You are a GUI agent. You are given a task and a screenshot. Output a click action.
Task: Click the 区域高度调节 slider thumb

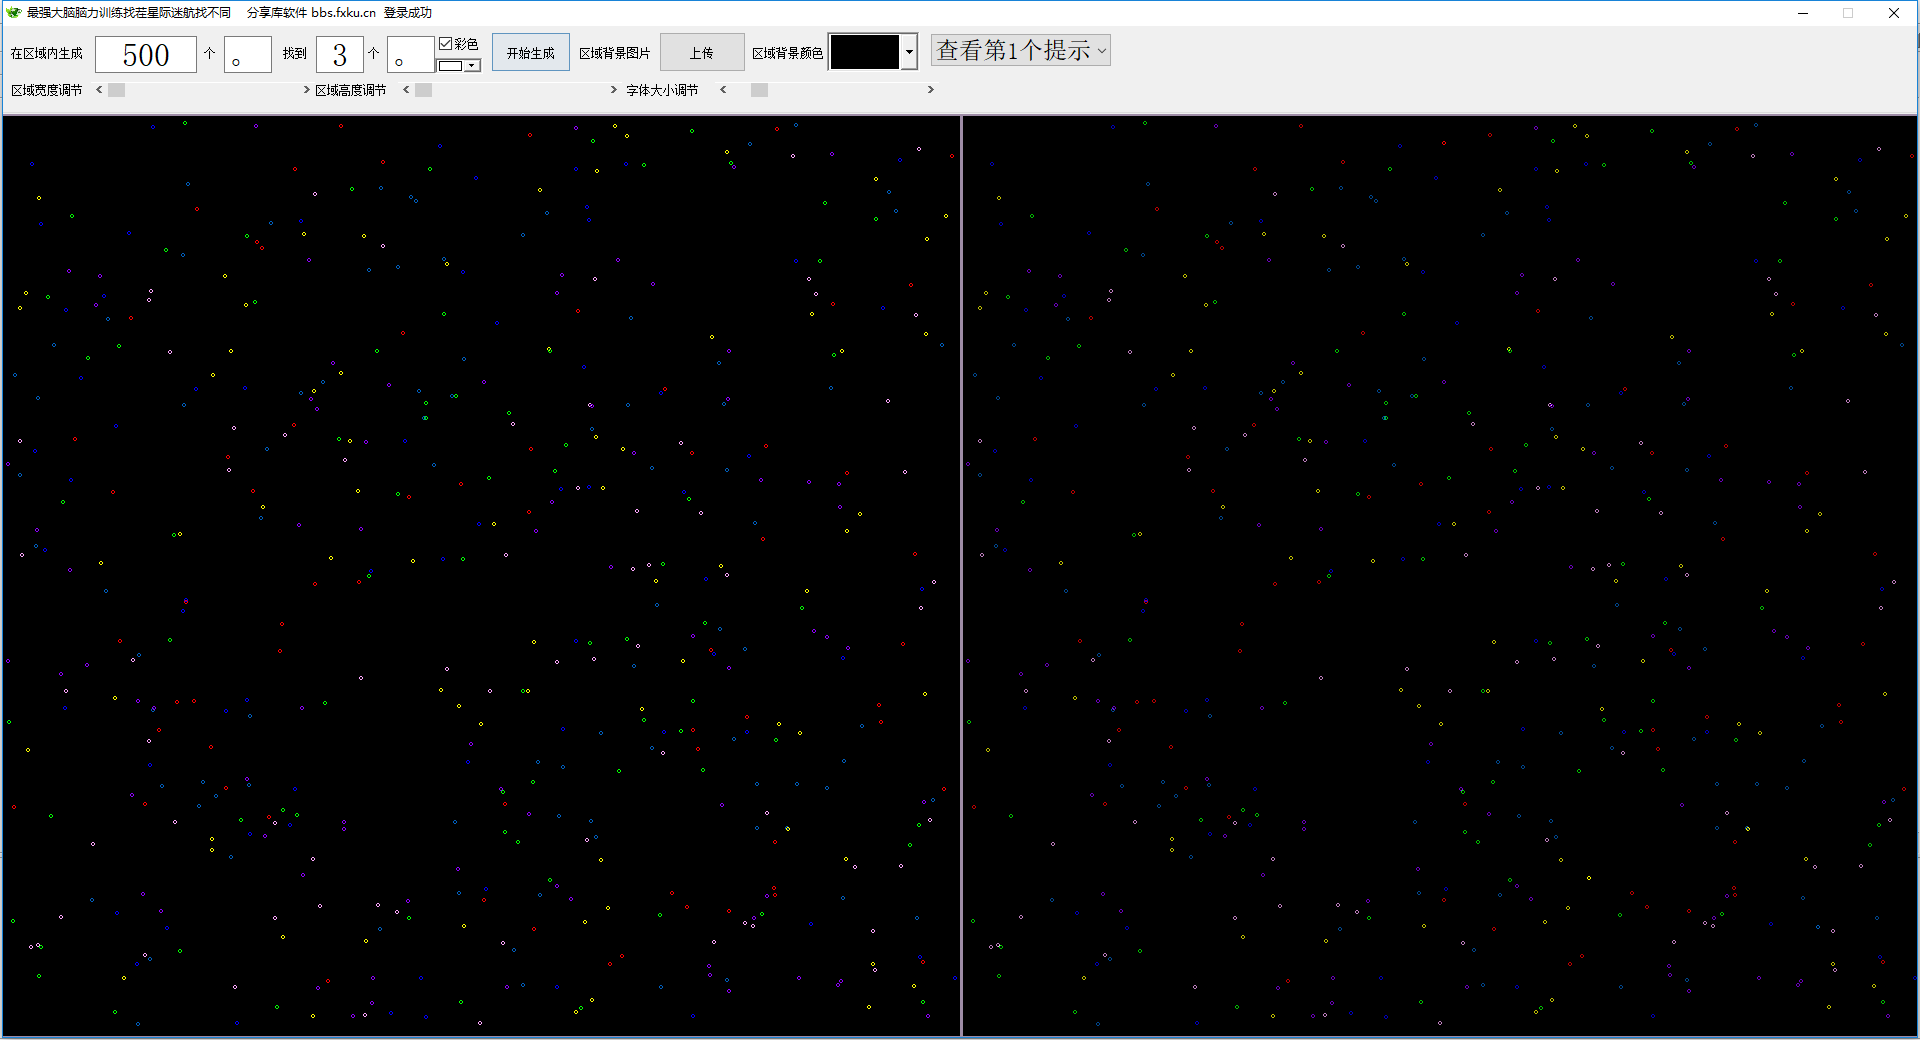coord(424,90)
